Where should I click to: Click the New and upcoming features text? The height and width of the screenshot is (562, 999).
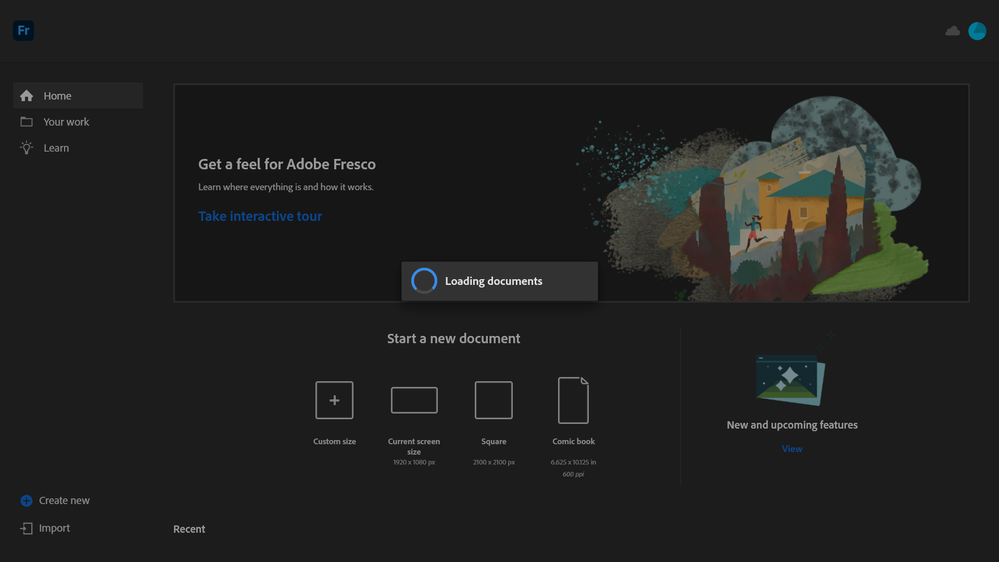(792, 424)
